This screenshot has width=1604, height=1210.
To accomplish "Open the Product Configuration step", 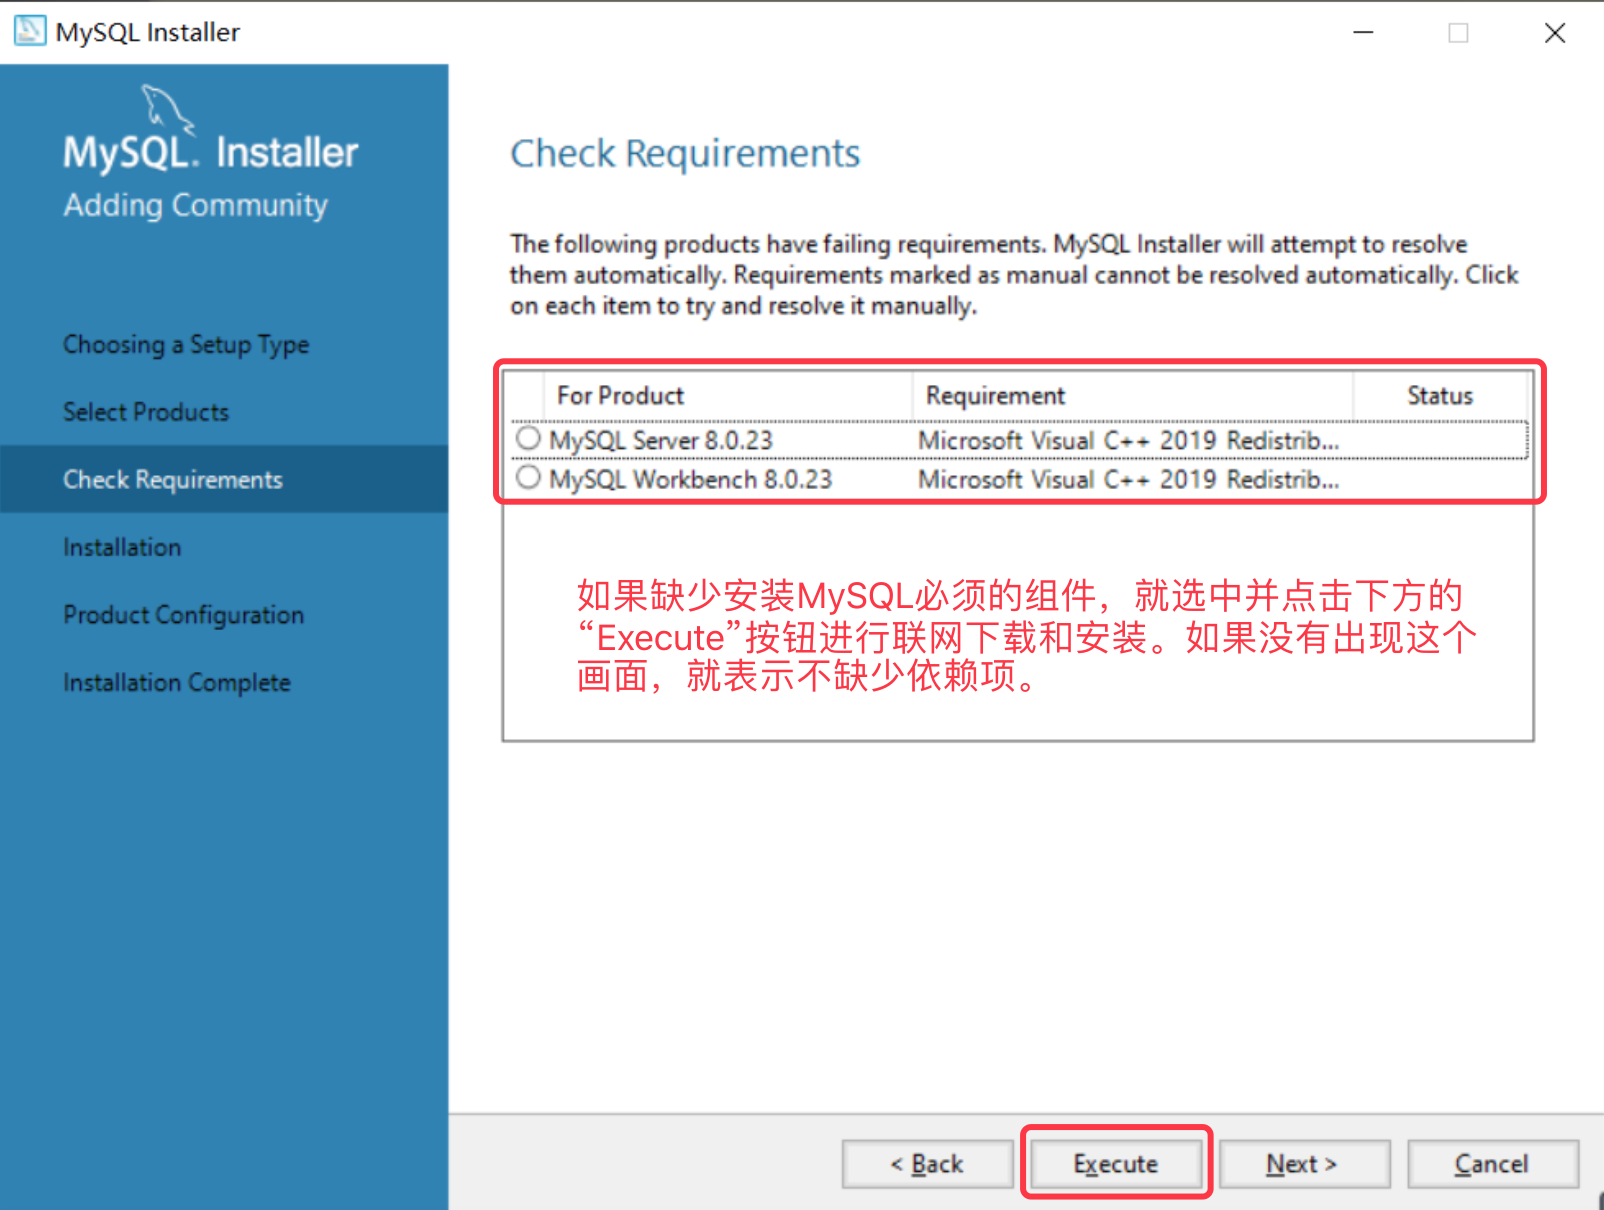I will click(x=183, y=615).
